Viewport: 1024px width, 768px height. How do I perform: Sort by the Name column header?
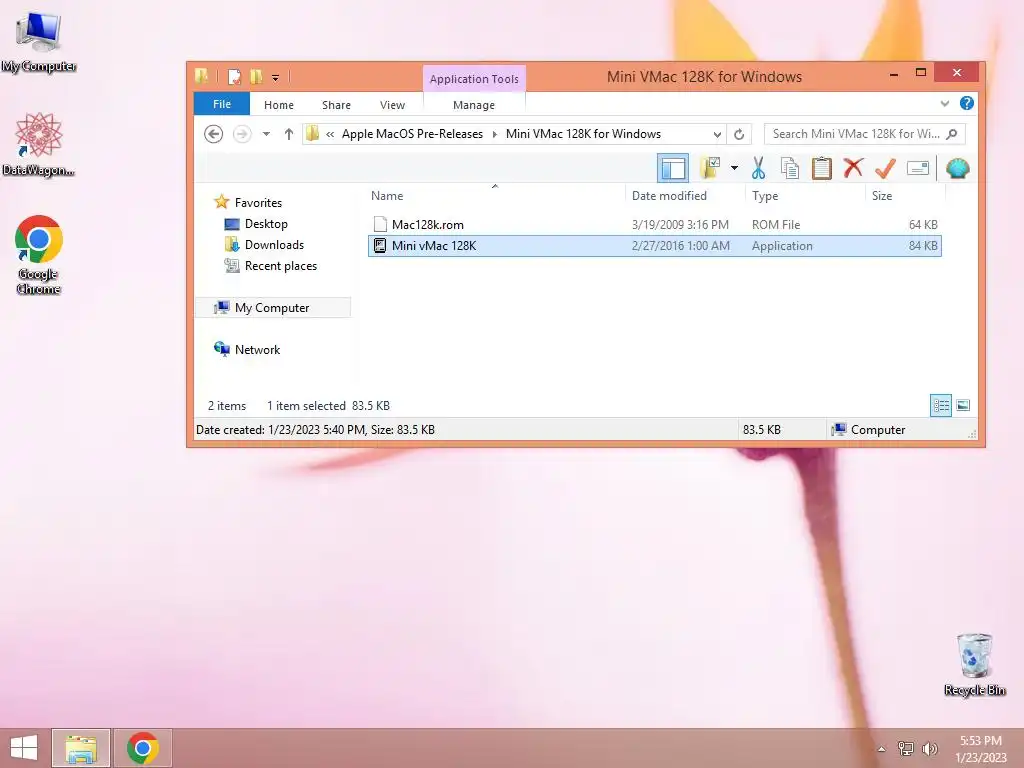(x=495, y=195)
